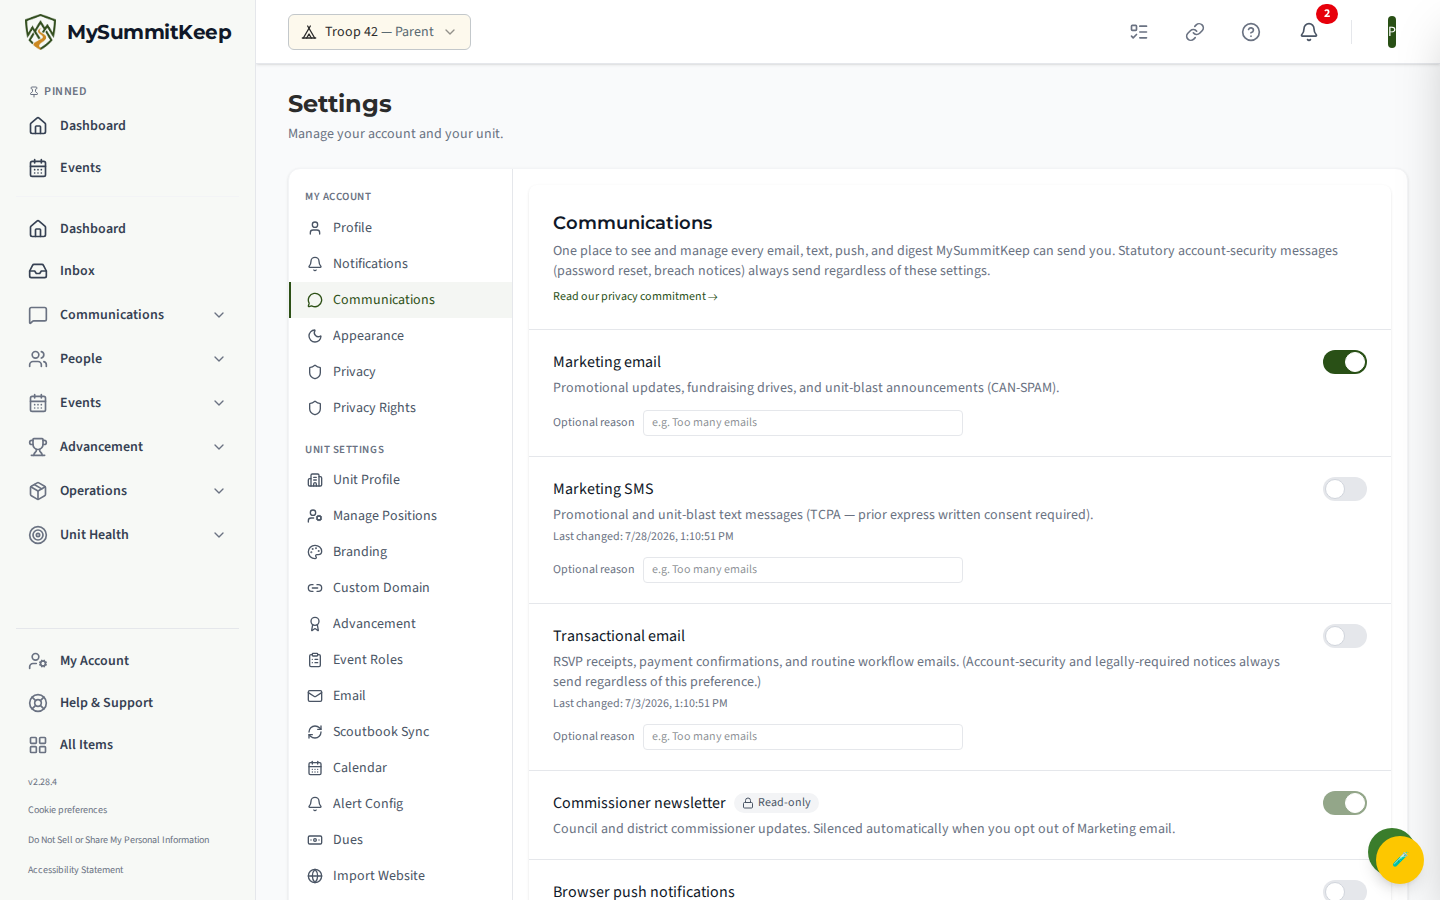Expand Communications section in sidebar
The image size is (1440, 900).
(x=127, y=314)
